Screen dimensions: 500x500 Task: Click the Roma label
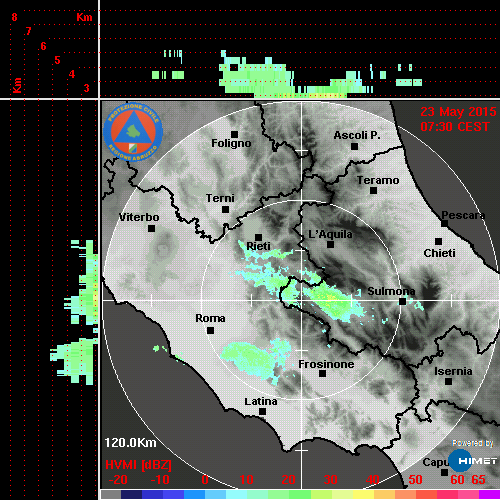point(210,318)
